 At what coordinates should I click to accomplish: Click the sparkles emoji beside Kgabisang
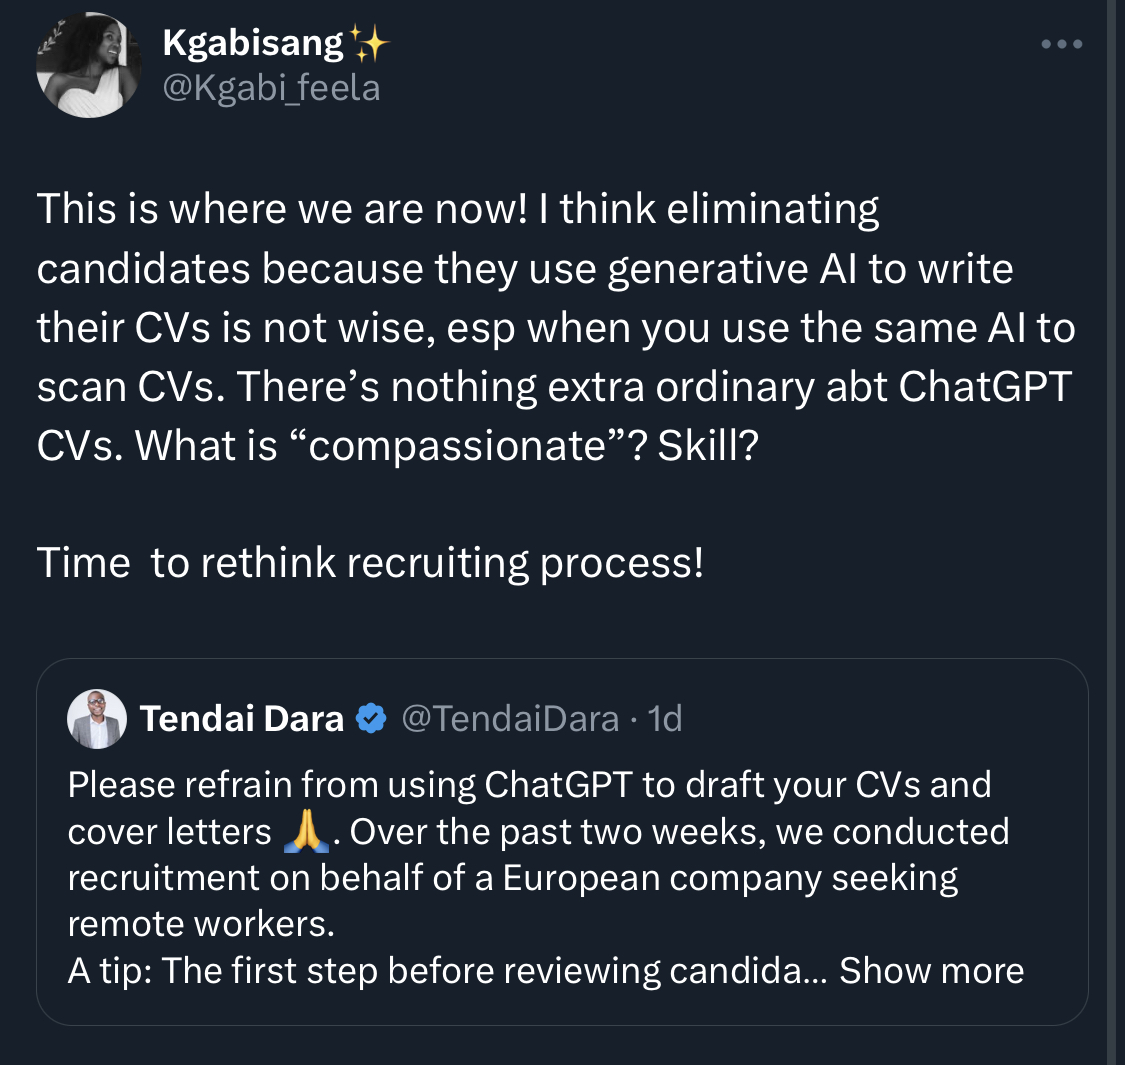pos(370,44)
